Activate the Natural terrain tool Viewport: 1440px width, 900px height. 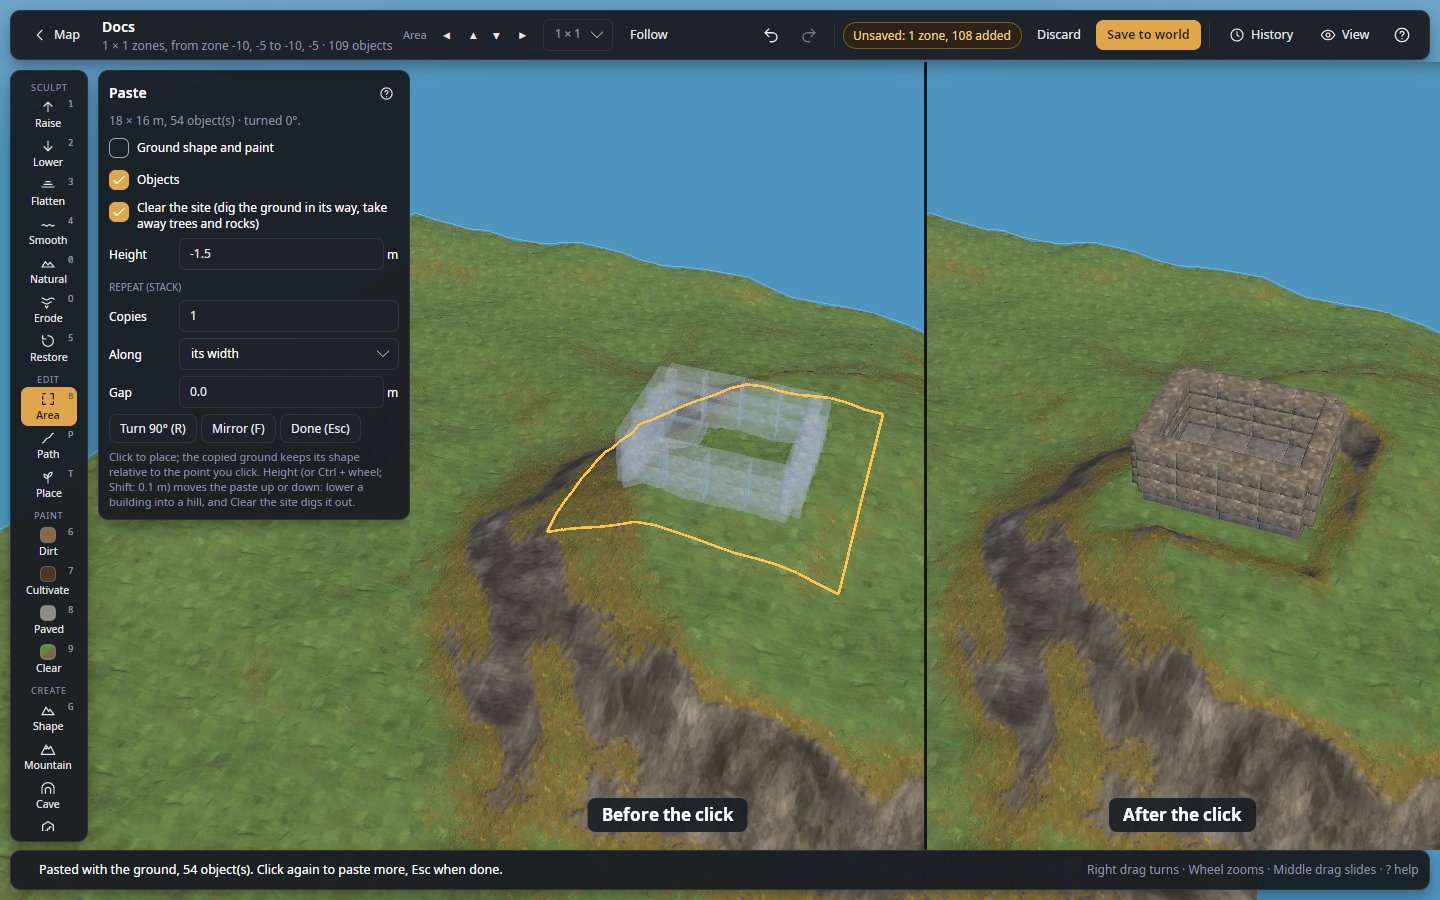[48, 270]
